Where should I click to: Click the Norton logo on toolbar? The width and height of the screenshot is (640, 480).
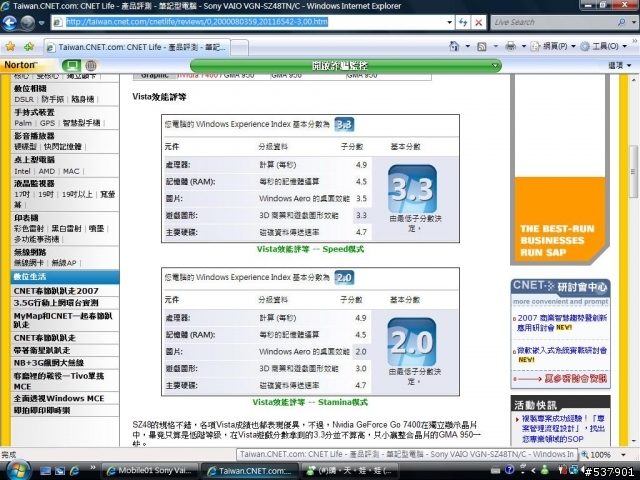point(20,65)
